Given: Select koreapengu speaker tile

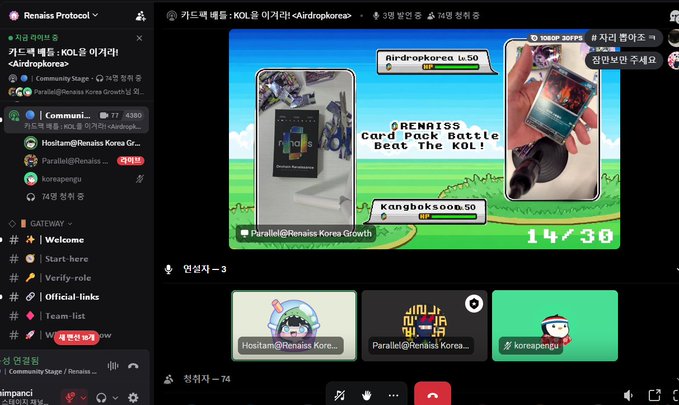Looking at the screenshot, I should coord(555,326).
